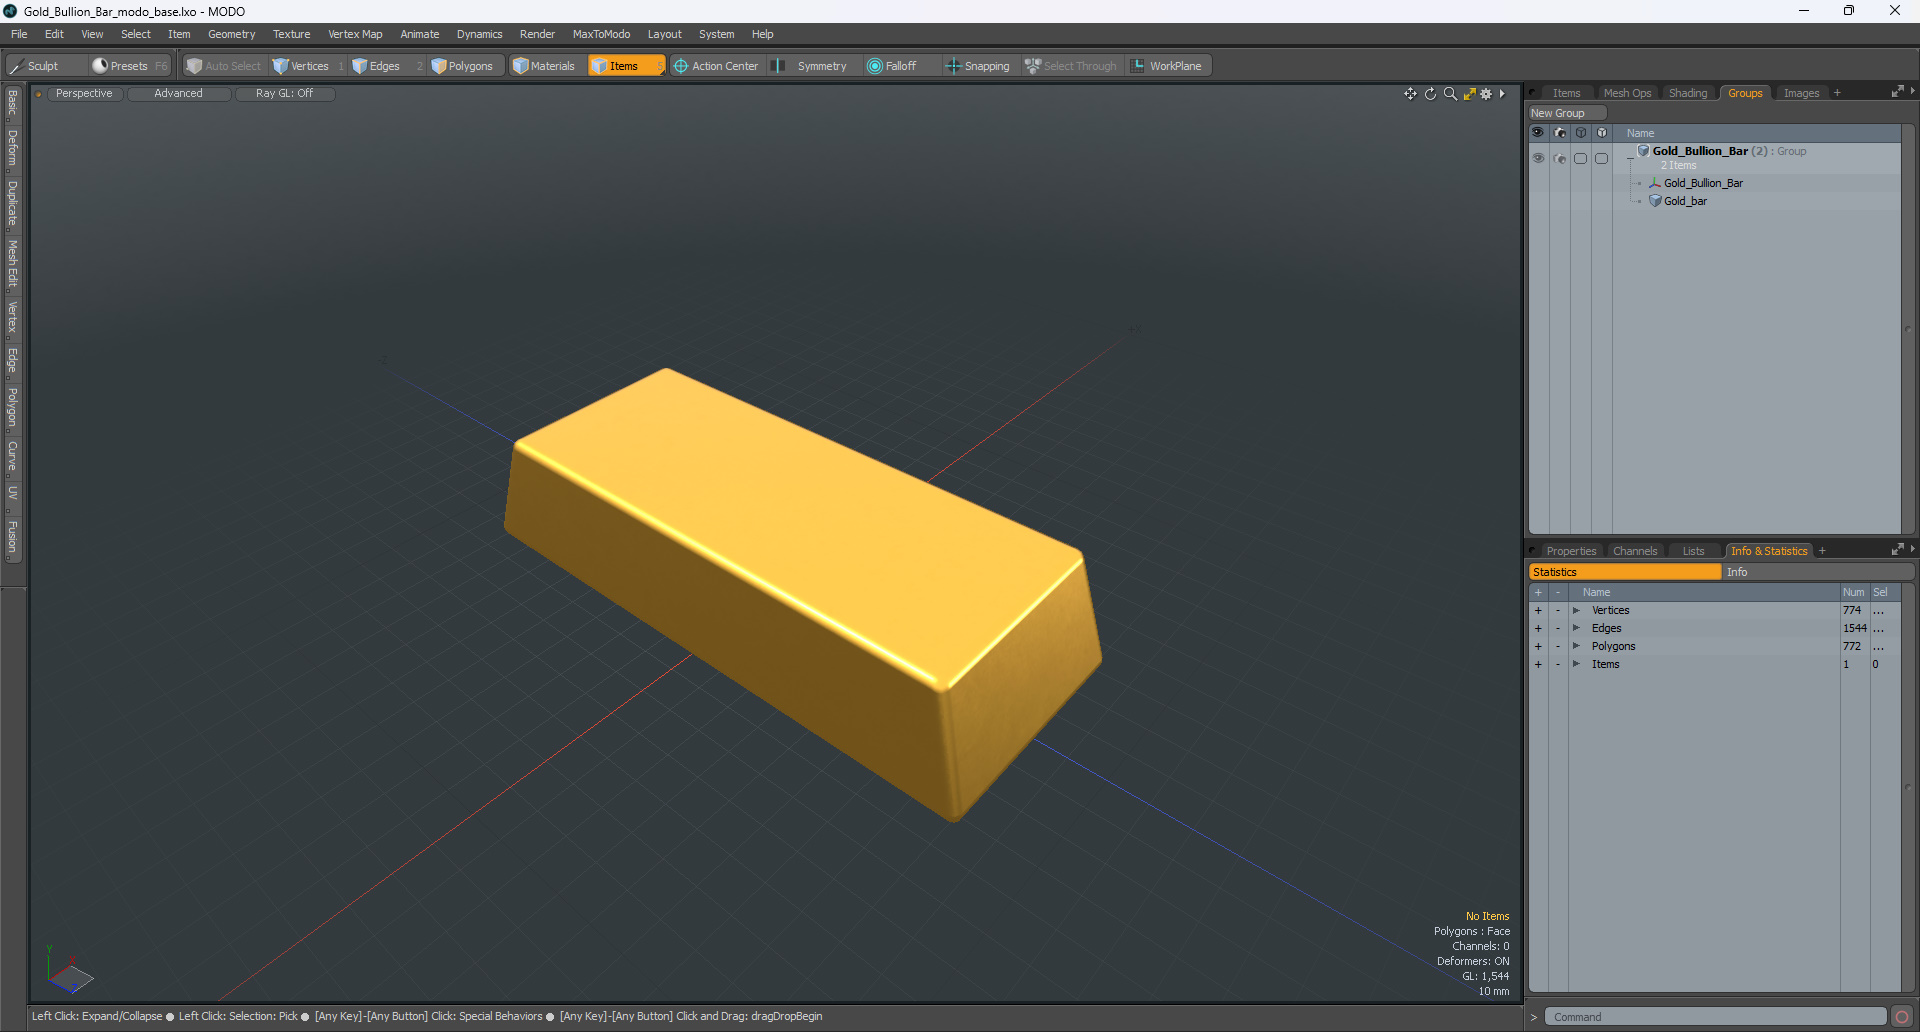The image size is (1920, 1032).
Task: Click the yellow maximize viewport arrows icon
Action: tap(1469, 94)
